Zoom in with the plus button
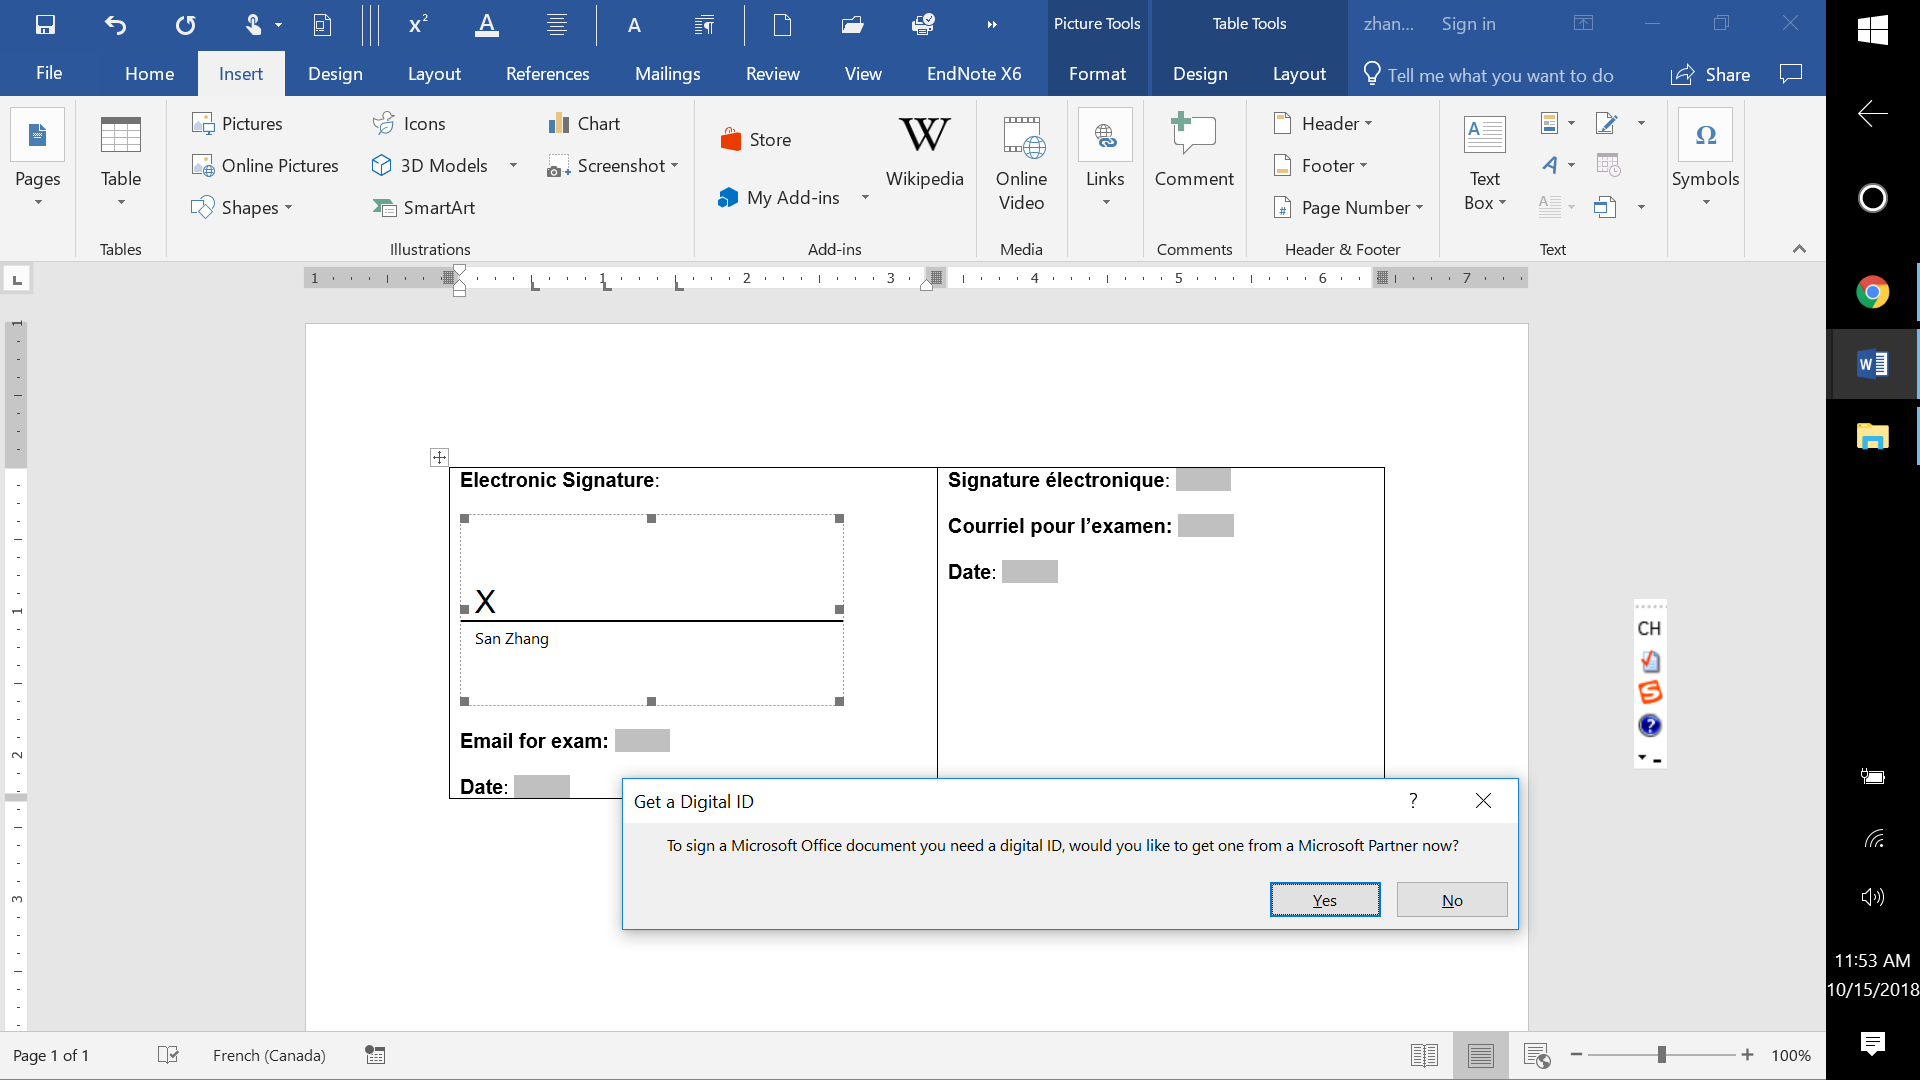The height and width of the screenshot is (1080, 1920). click(x=1747, y=1056)
